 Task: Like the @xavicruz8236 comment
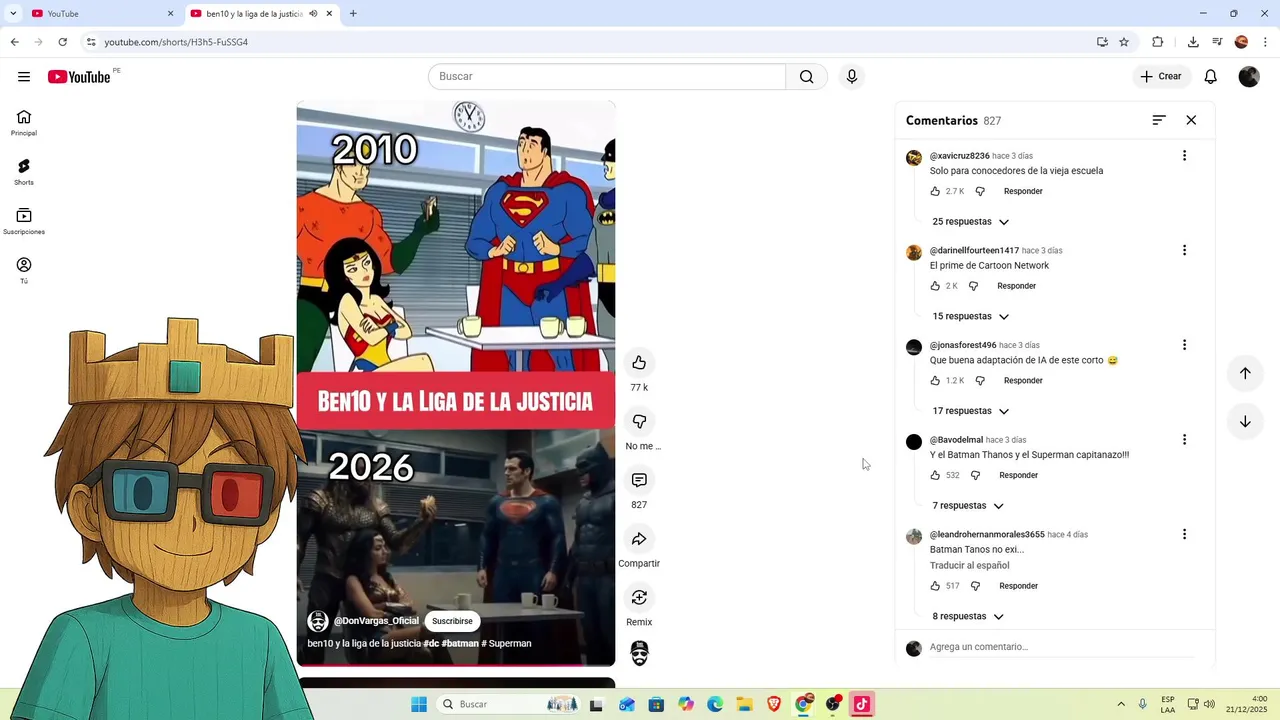tap(936, 191)
